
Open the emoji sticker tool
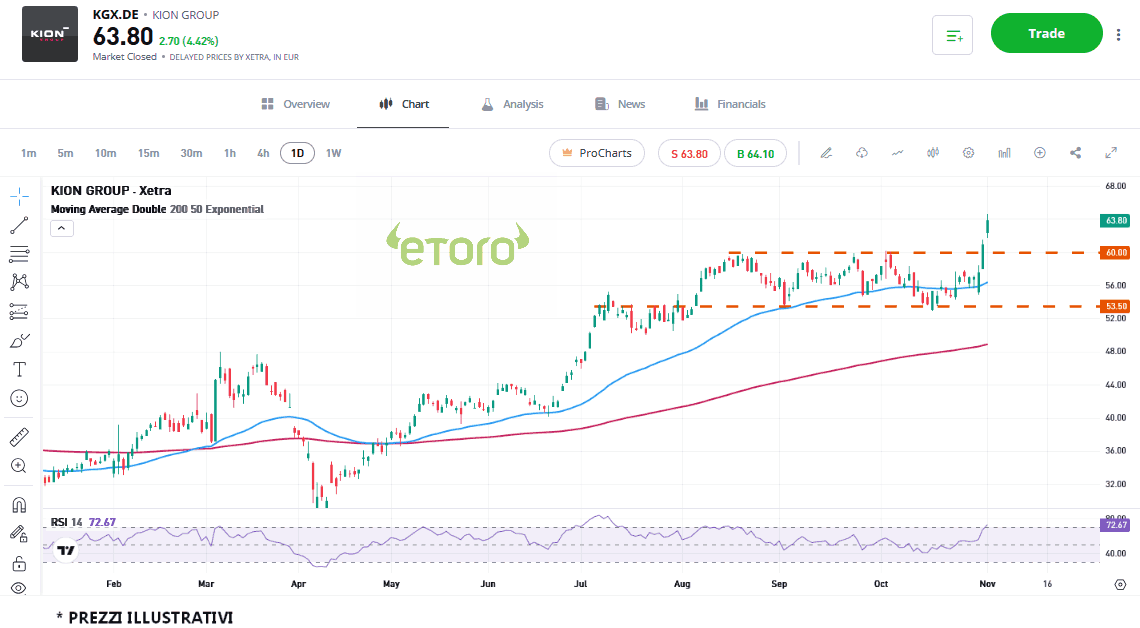[19, 398]
